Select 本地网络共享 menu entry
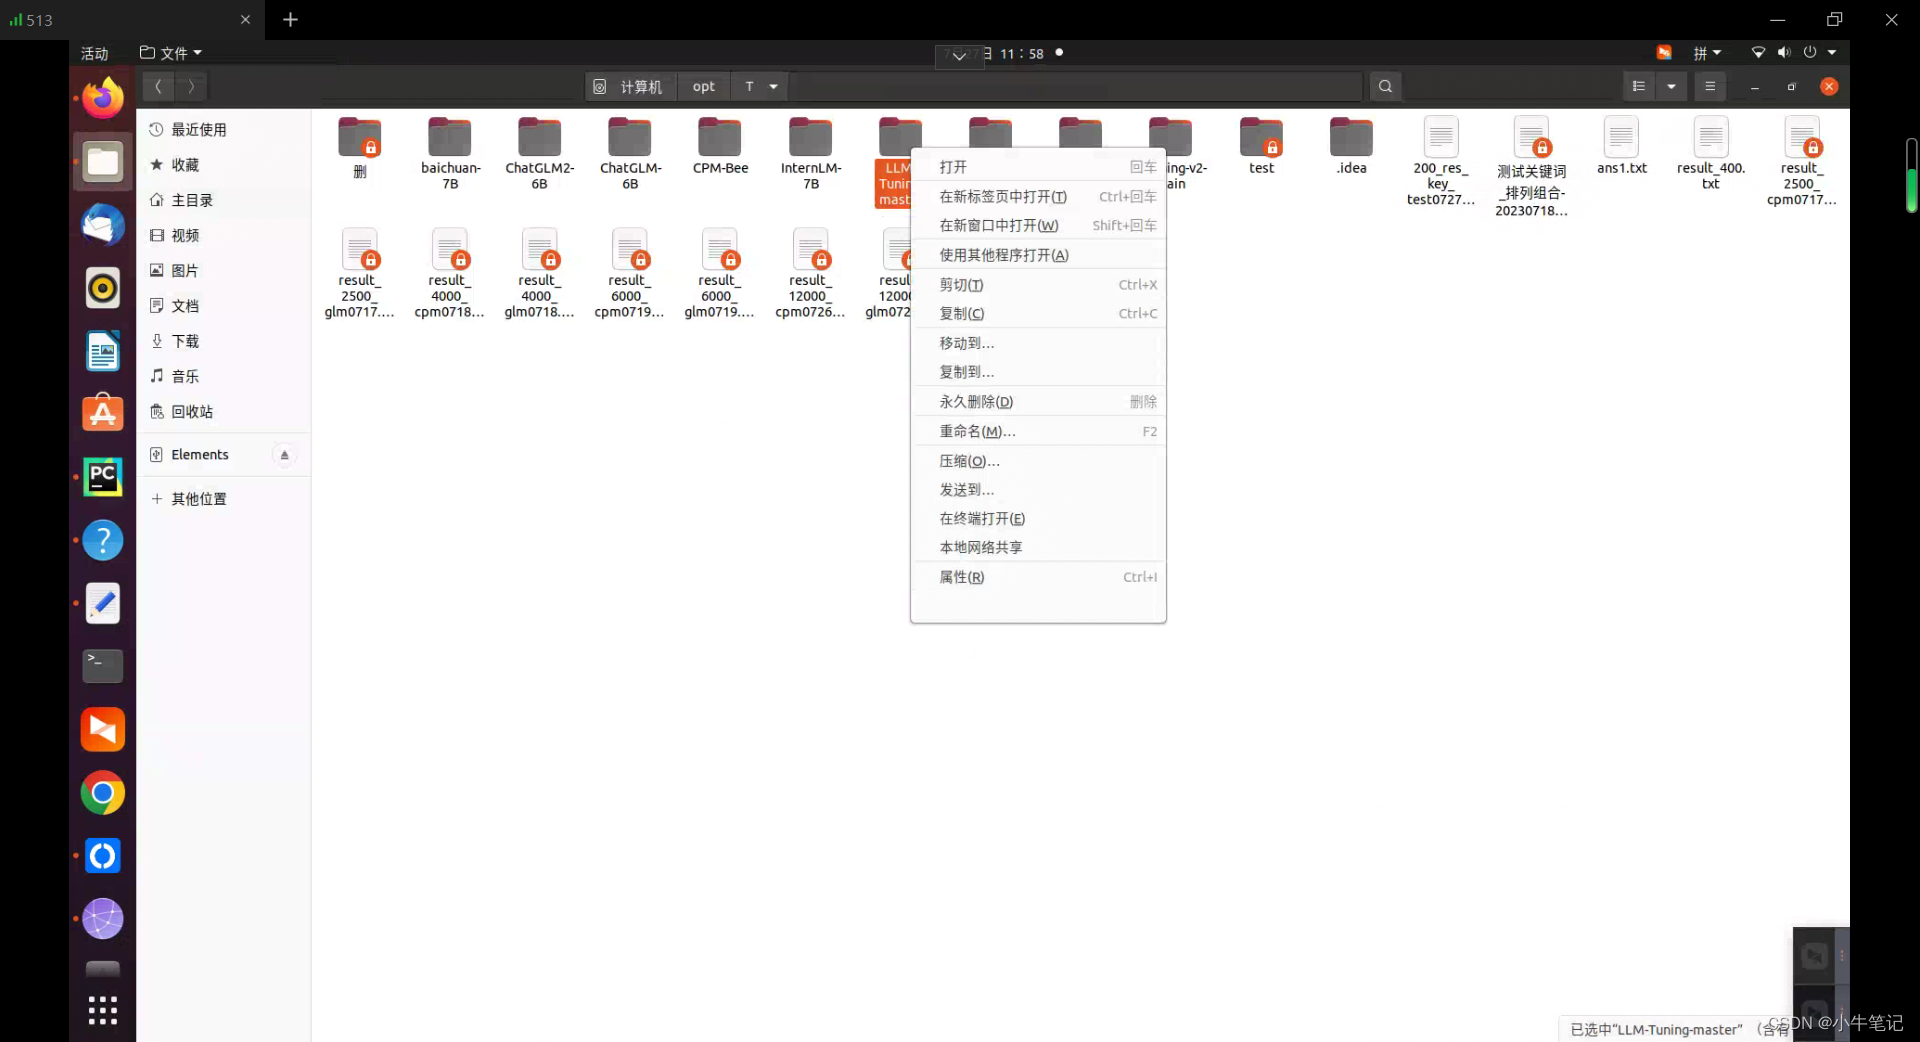 1038,548
